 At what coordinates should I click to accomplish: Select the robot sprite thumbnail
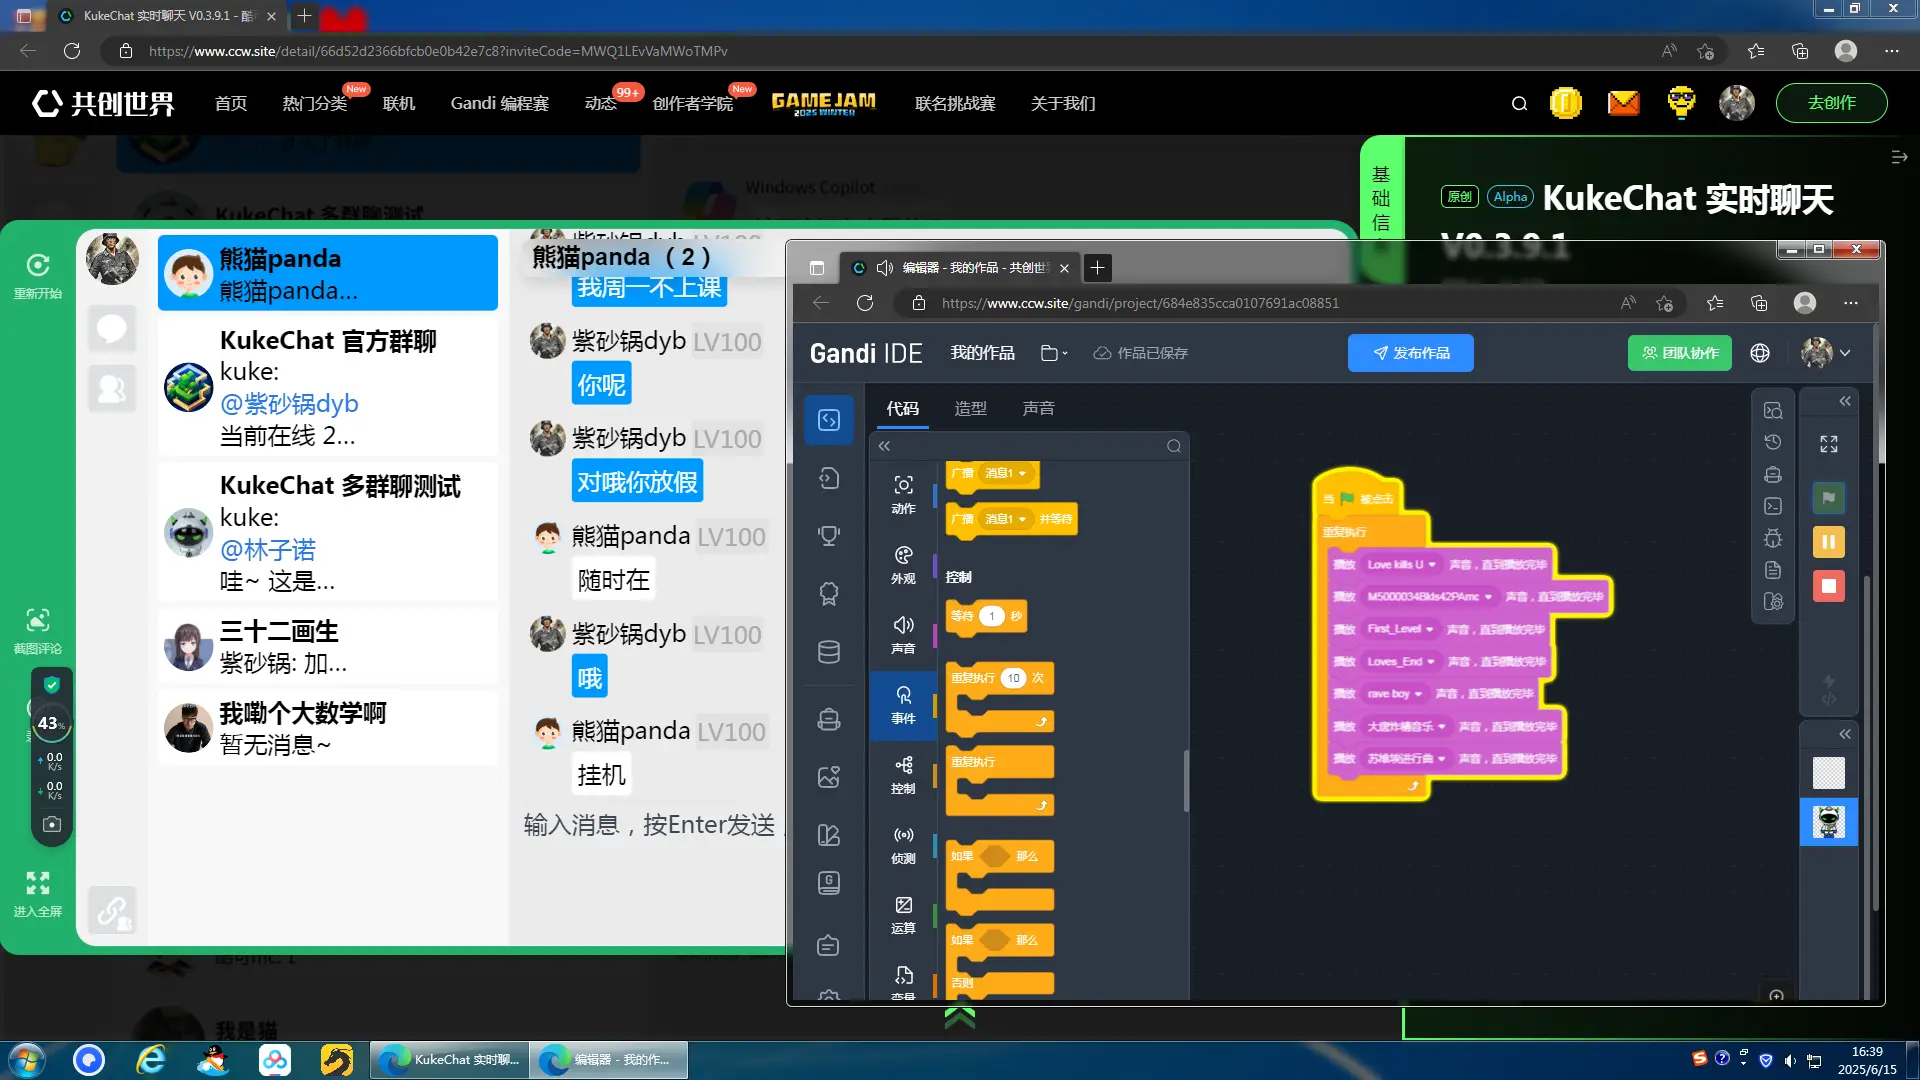click(1829, 822)
